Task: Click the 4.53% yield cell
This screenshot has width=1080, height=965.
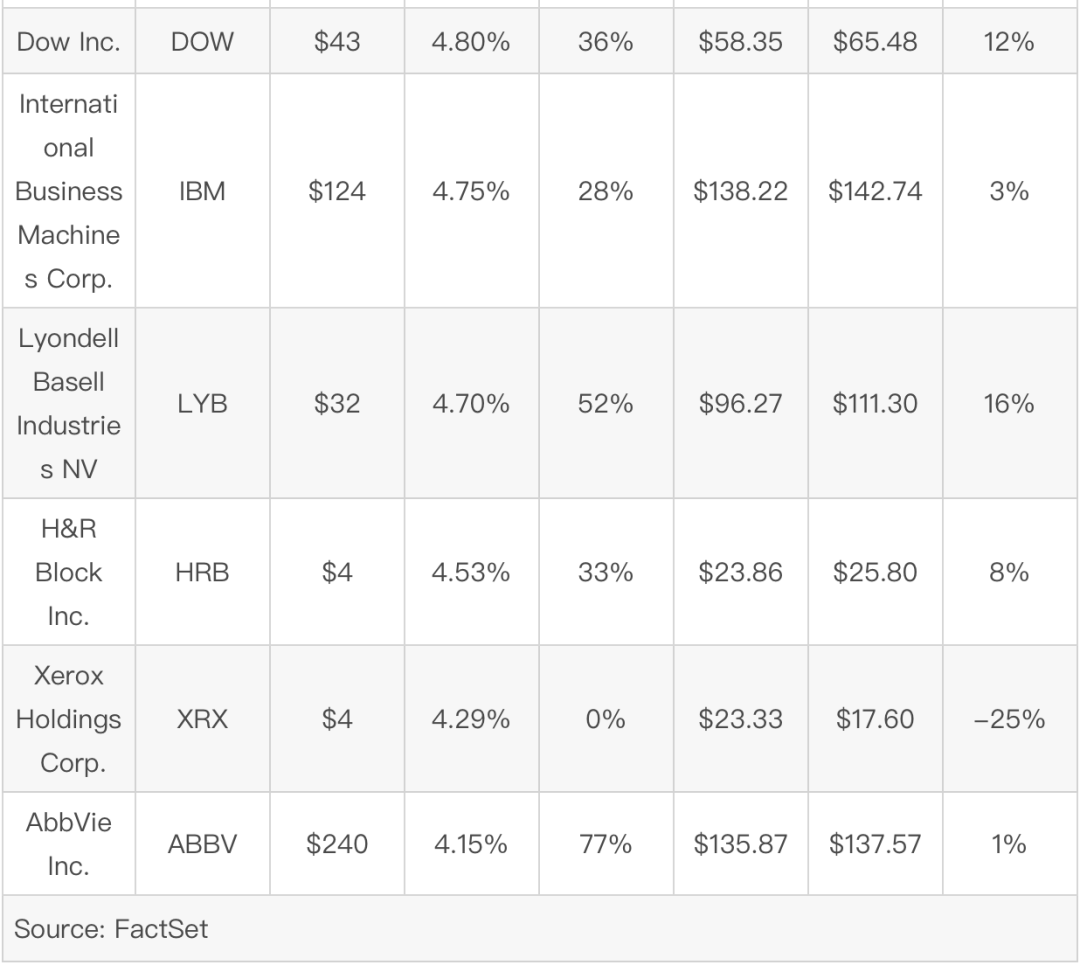Action: point(471,573)
